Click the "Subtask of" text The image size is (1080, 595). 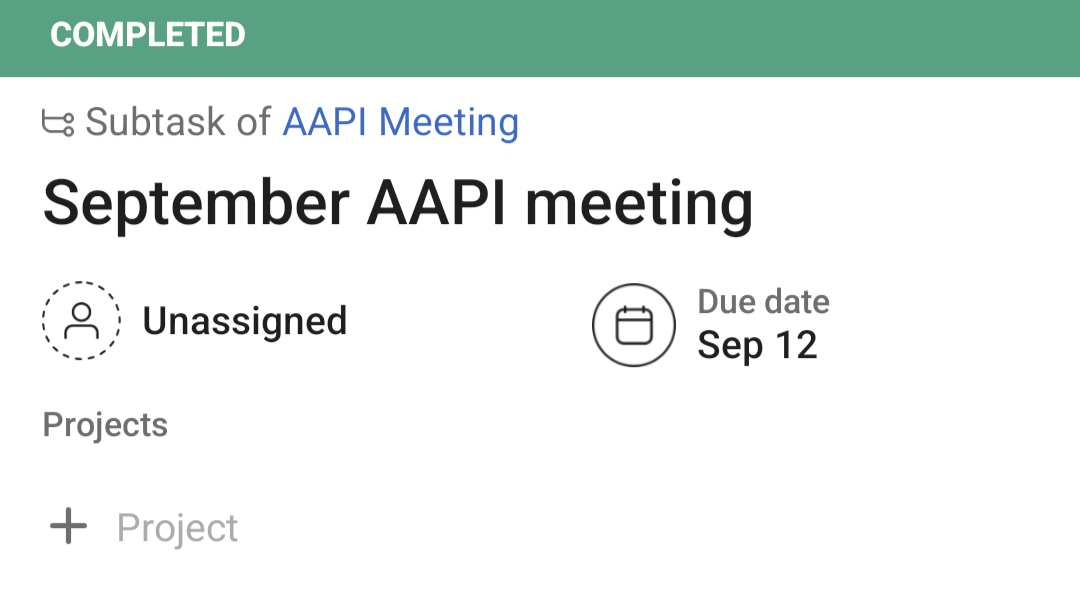(x=177, y=122)
